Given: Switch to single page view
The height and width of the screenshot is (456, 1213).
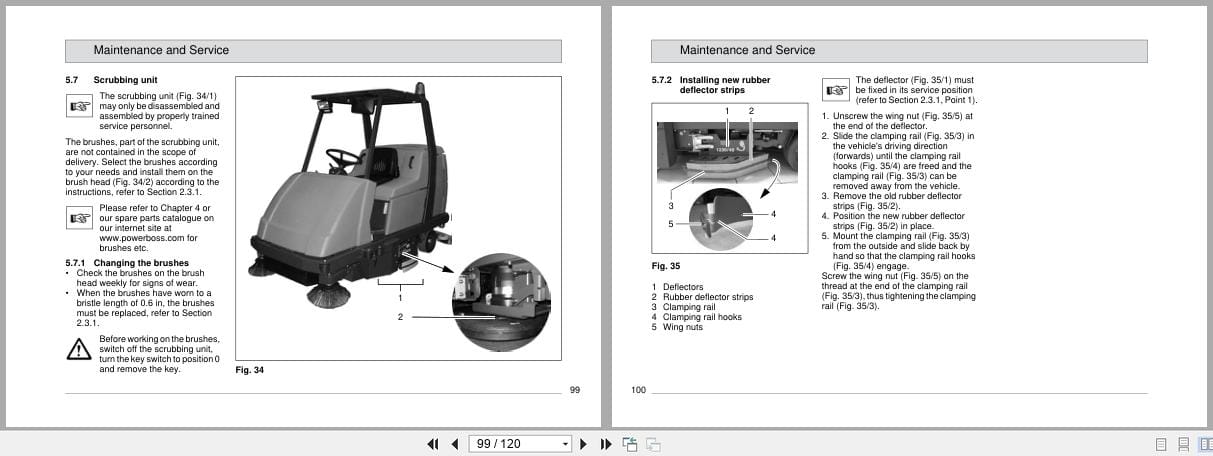Looking at the screenshot, I should click(1162, 444).
